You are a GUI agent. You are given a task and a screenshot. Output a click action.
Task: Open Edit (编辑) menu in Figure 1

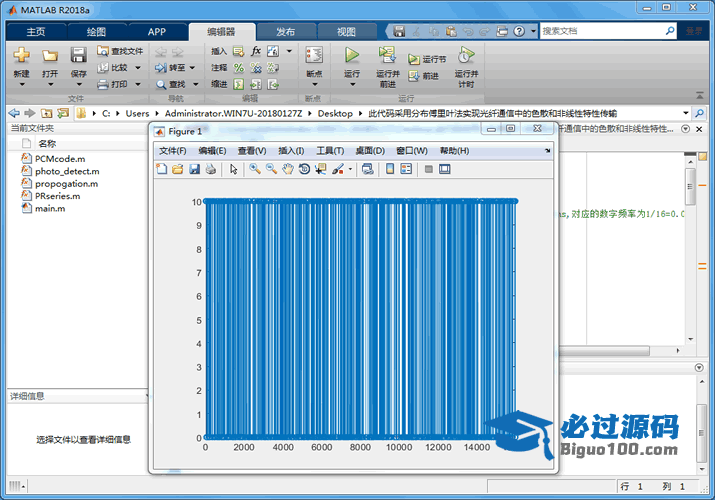pos(212,151)
